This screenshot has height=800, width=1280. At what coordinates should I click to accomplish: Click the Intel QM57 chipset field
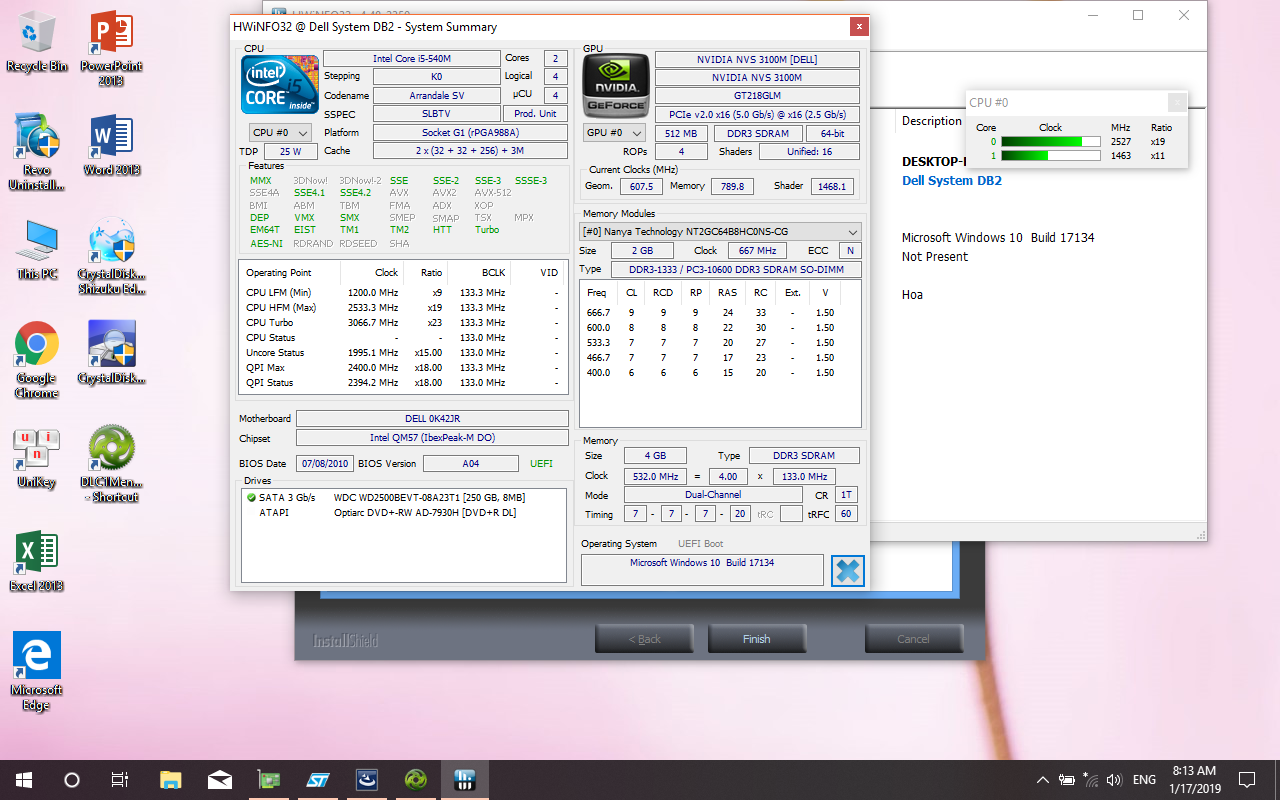click(432, 438)
